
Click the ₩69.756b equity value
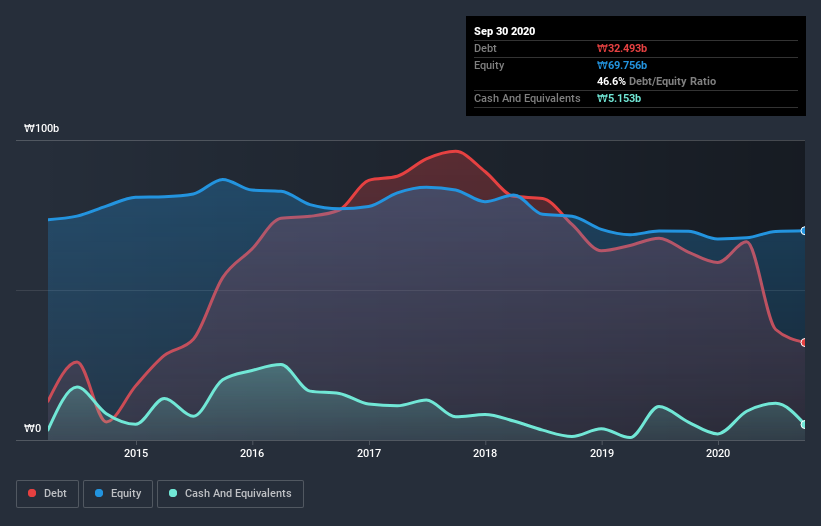pyautogui.click(x=622, y=65)
